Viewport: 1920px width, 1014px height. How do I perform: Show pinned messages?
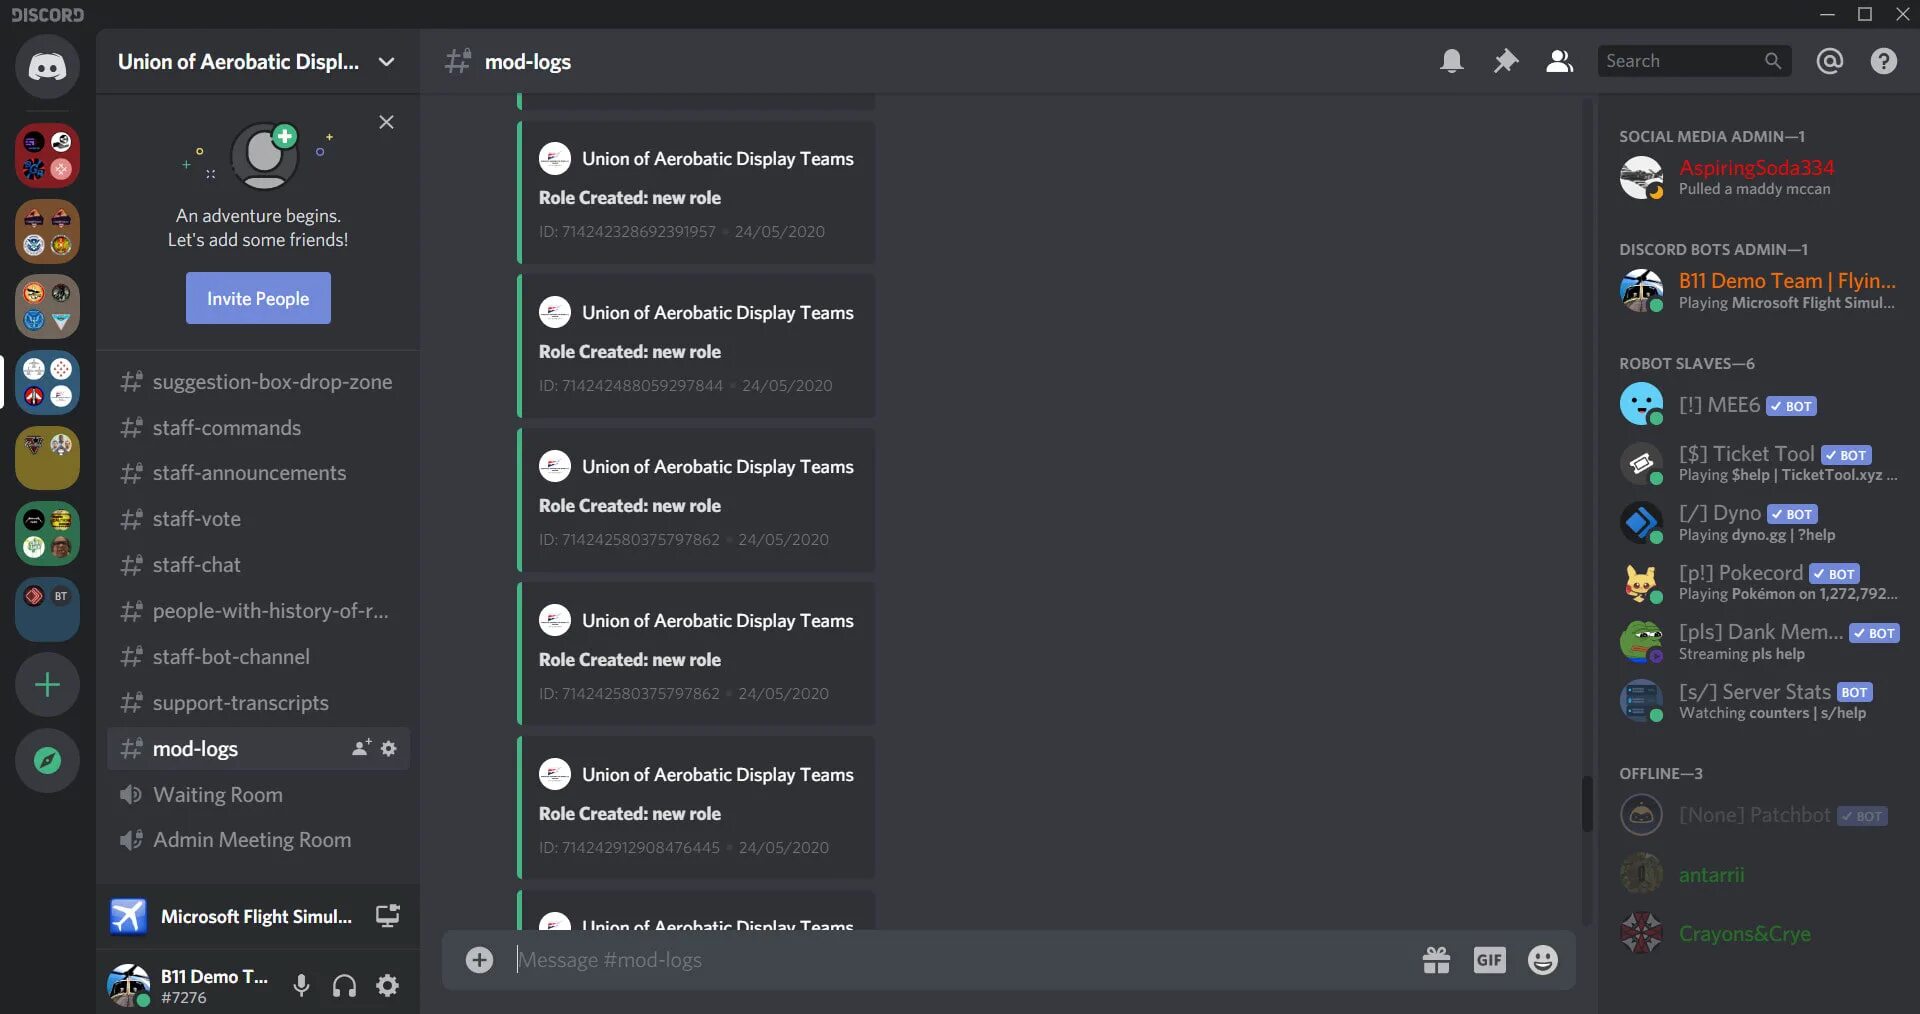(x=1505, y=61)
